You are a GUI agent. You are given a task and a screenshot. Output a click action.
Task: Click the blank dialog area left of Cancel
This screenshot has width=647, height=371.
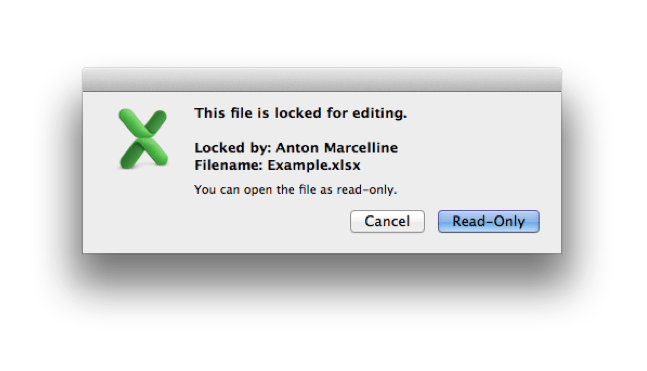tap(268, 222)
